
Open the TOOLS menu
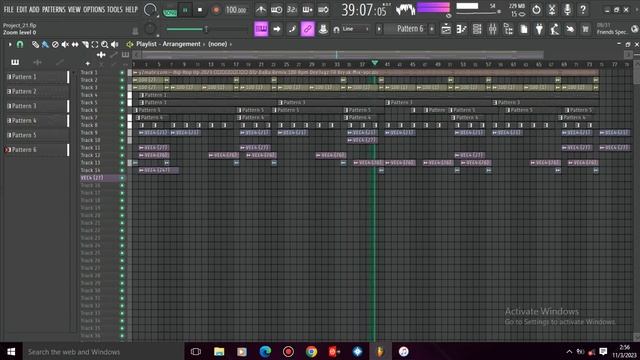click(x=115, y=9)
